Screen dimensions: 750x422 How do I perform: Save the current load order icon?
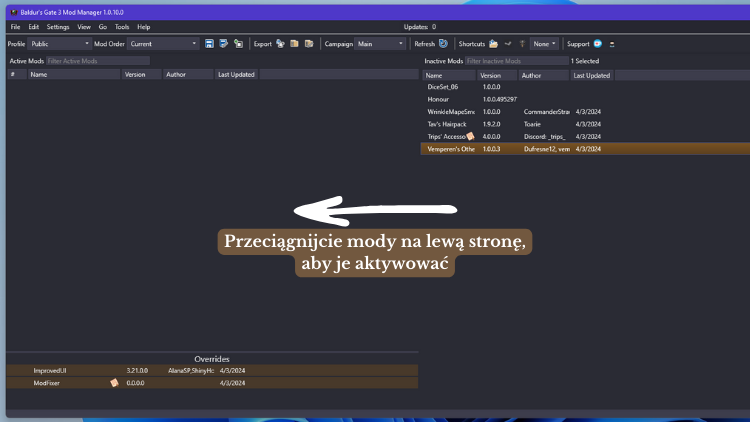pos(209,44)
